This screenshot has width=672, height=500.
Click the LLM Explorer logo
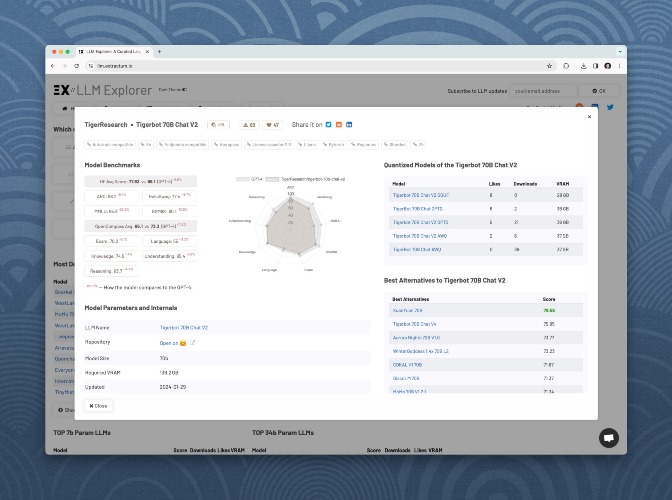pyautogui.click(x=103, y=90)
